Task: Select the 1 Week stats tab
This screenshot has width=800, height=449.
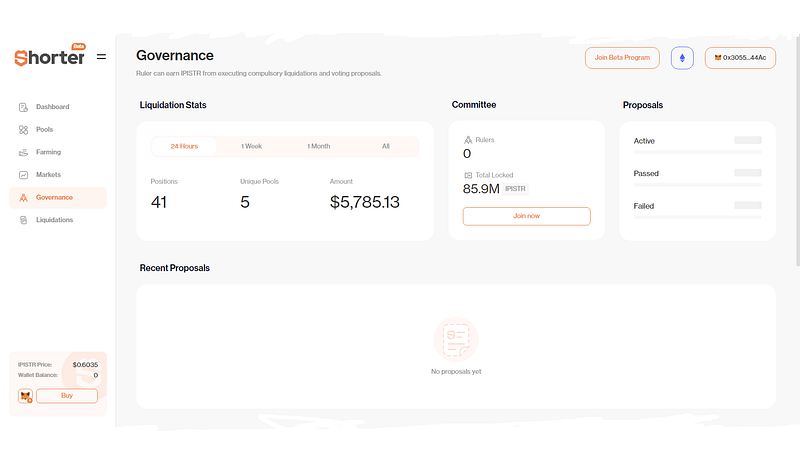Action: (252, 146)
